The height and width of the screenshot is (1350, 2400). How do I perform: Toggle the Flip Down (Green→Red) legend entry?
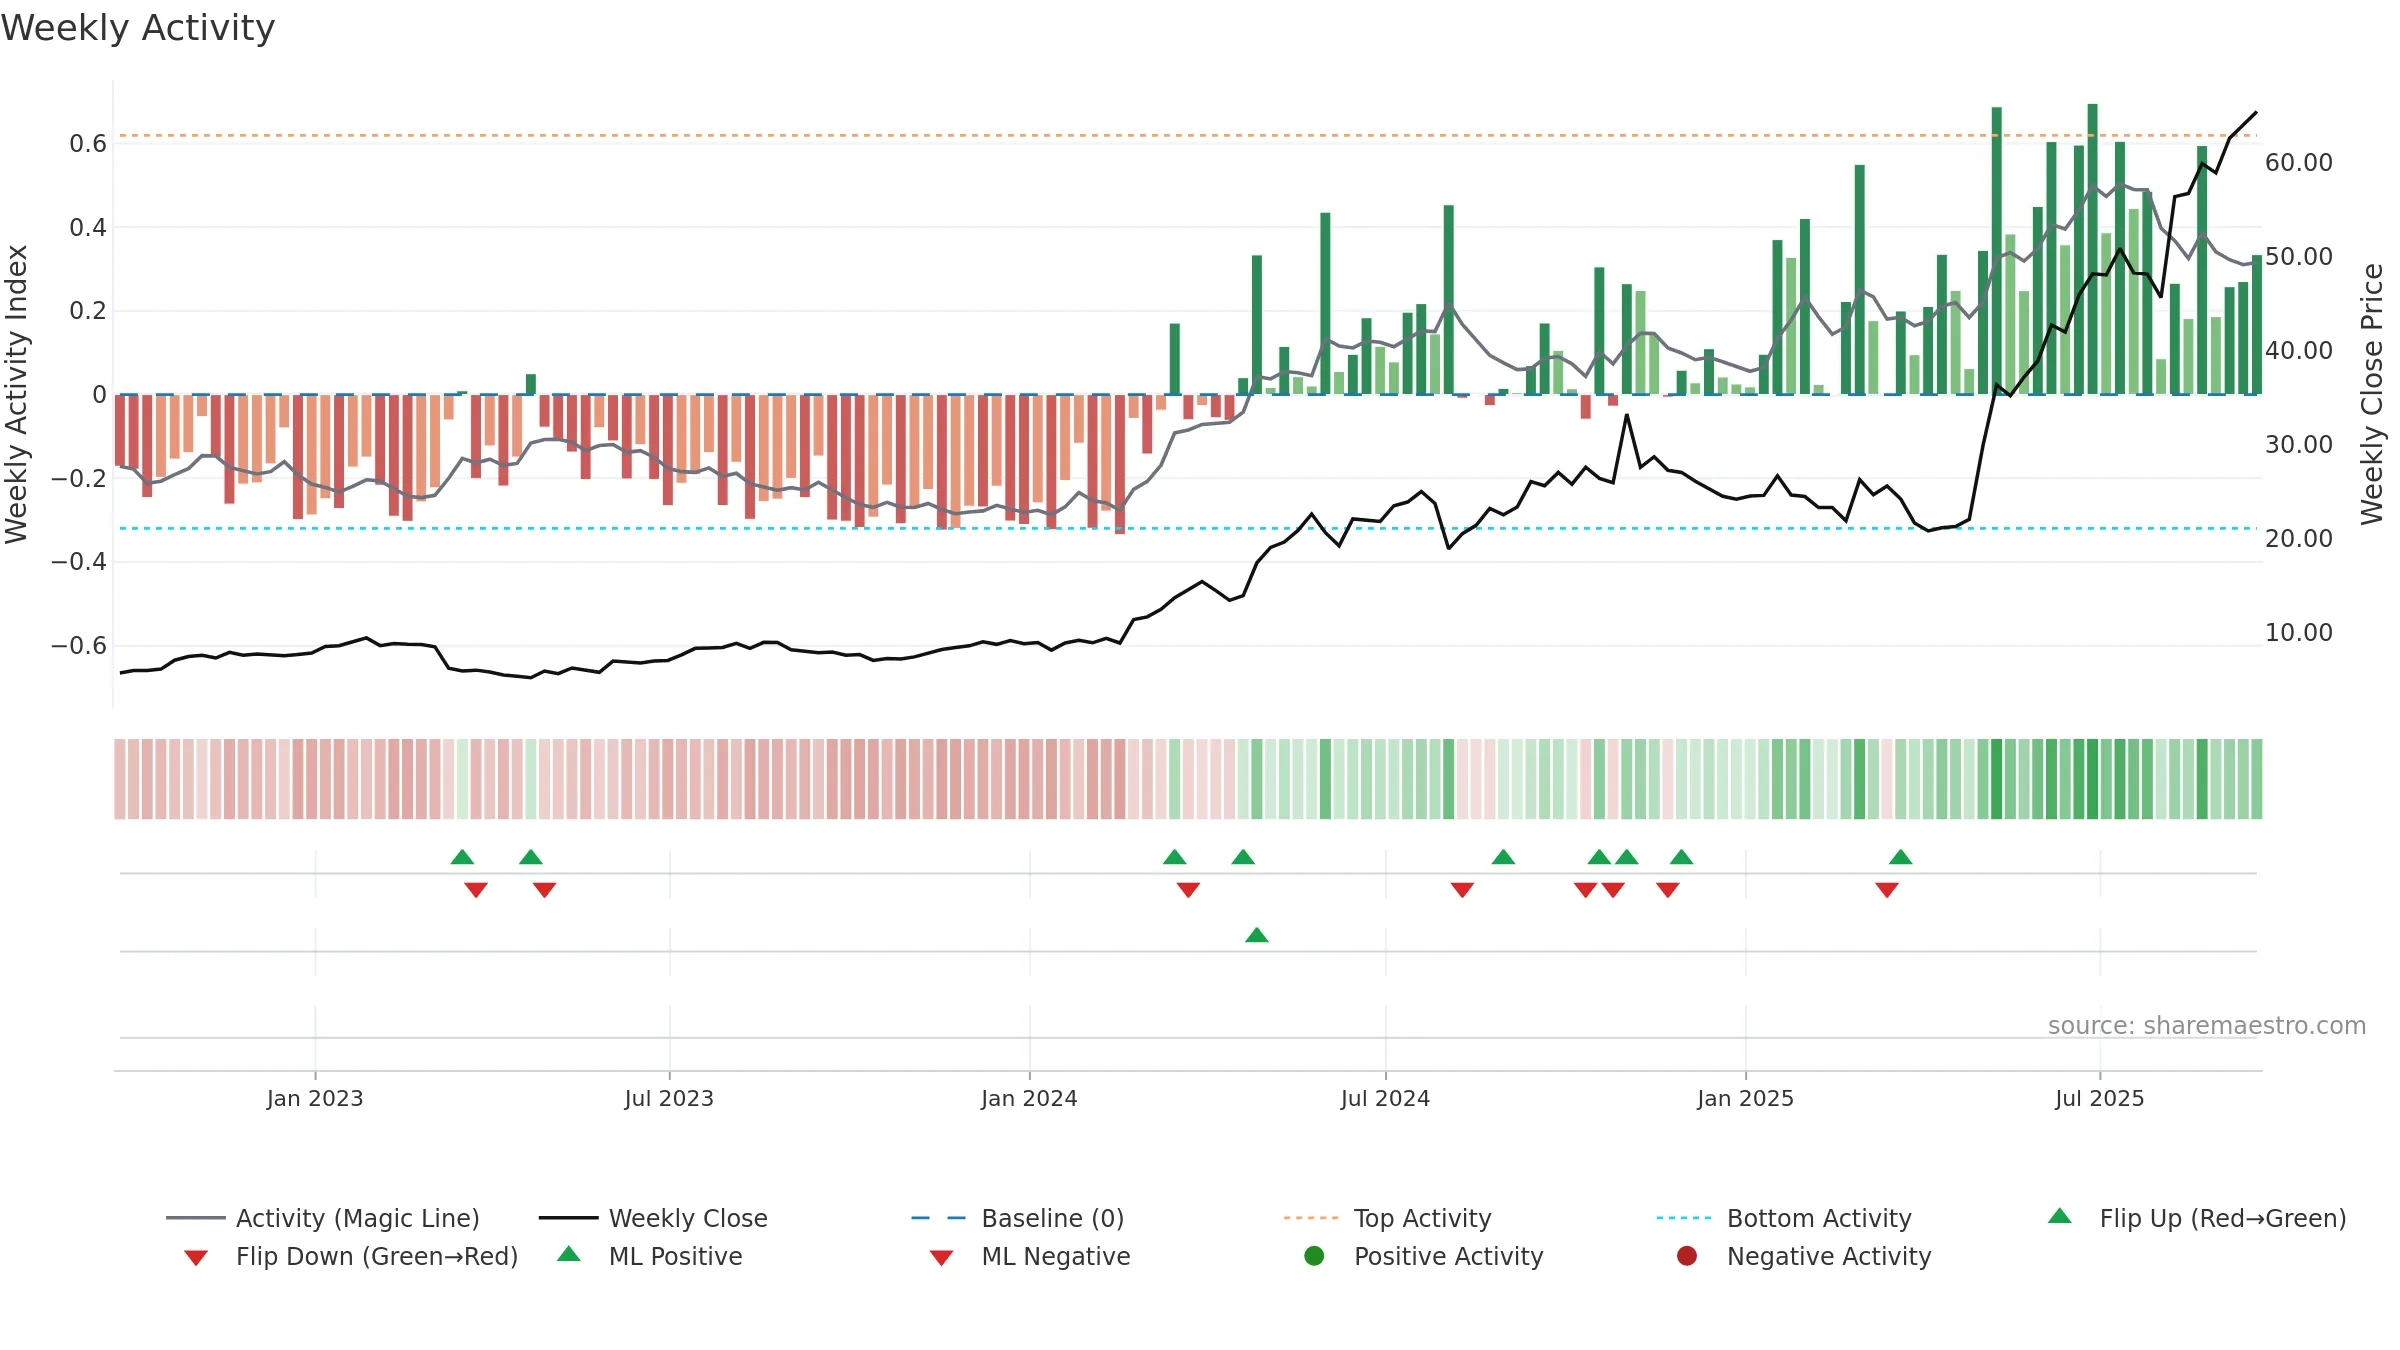click(x=350, y=1256)
